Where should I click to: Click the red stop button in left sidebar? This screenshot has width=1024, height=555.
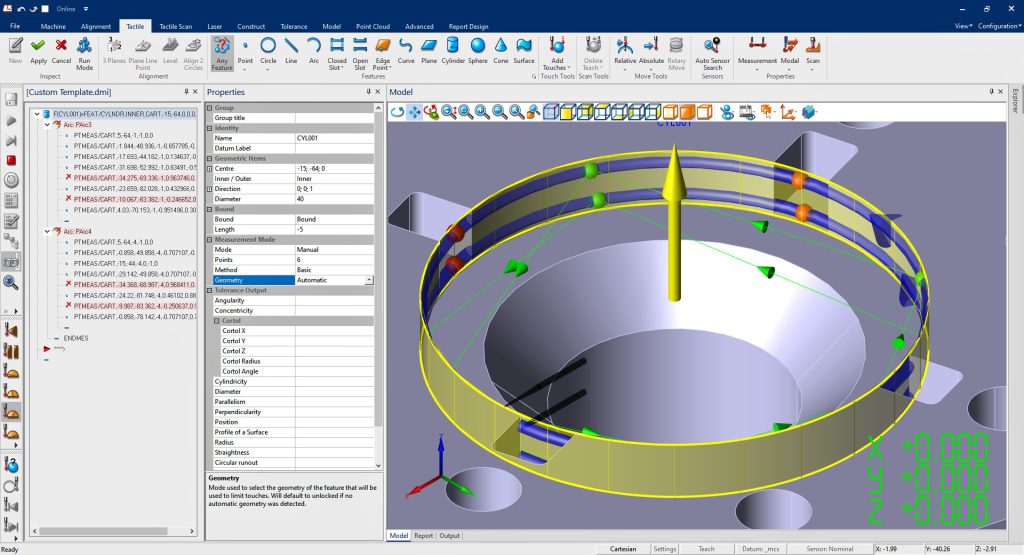[x=11, y=160]
